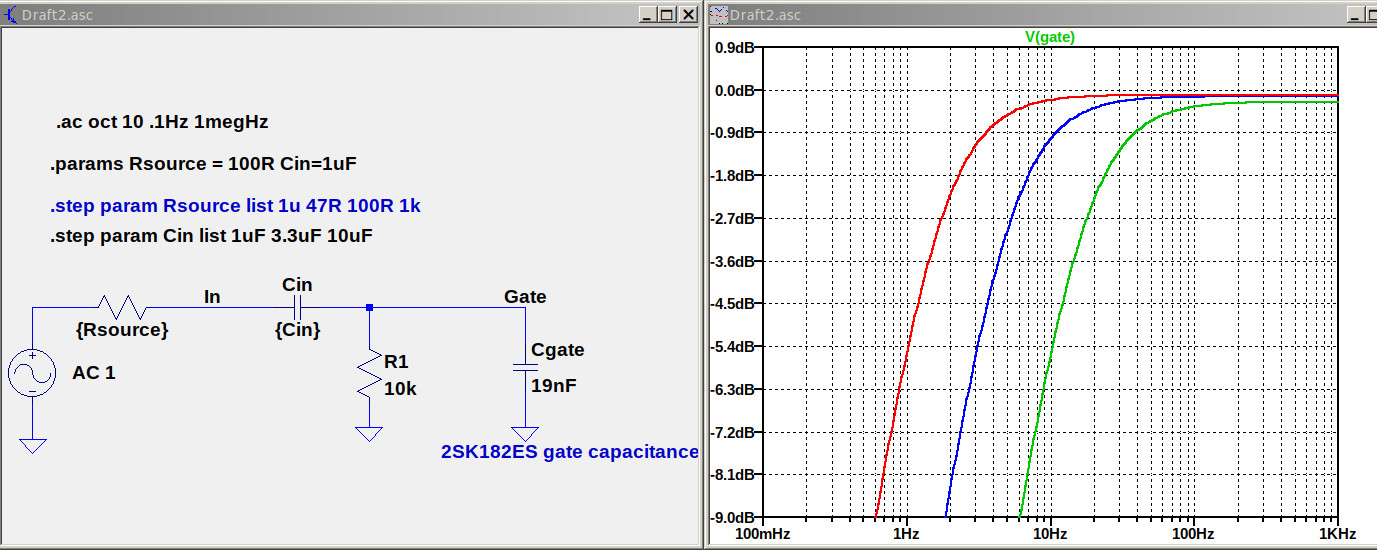The height and width of the screenshot is (550, 1377).
Task: Click the In net label
Action: coord(212,297)
